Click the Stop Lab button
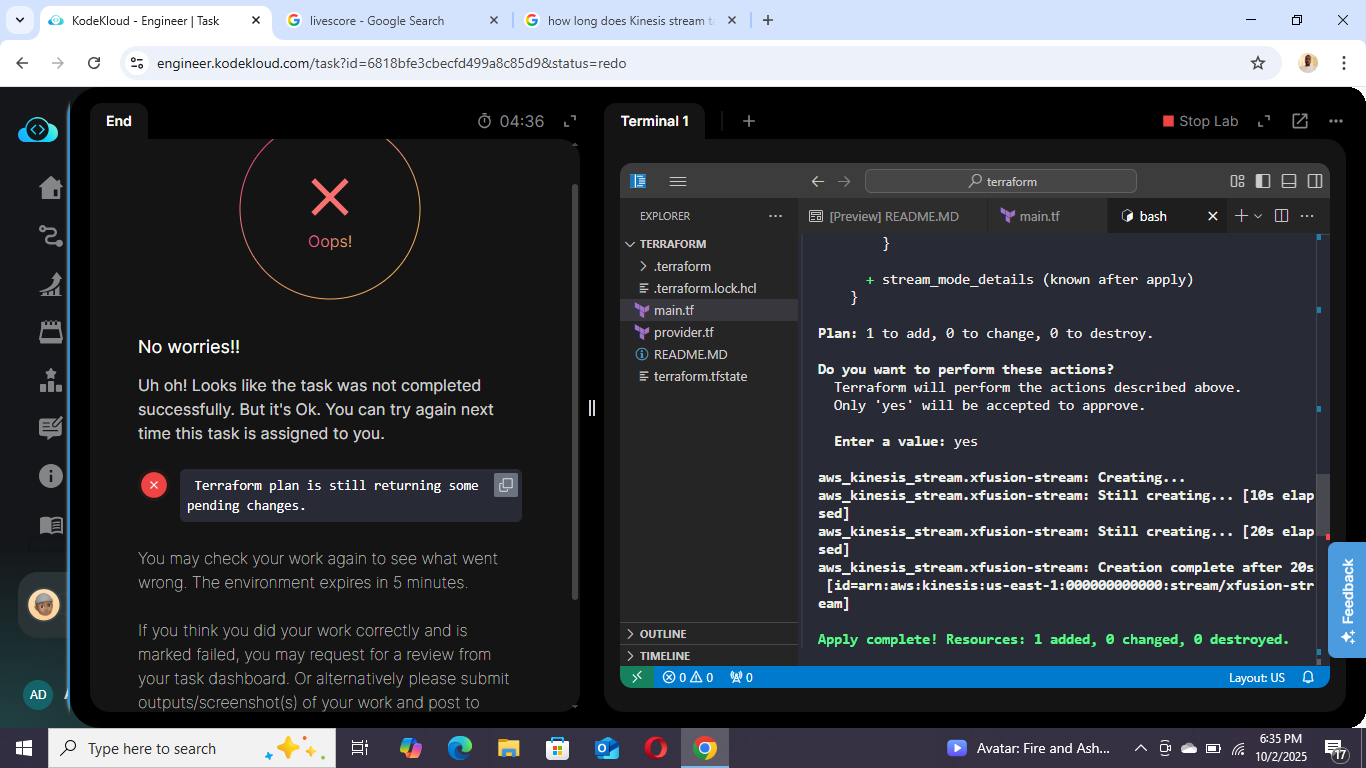Image resolution: width=1366 pixels, height=768 pixels. tap(1200, 121)
